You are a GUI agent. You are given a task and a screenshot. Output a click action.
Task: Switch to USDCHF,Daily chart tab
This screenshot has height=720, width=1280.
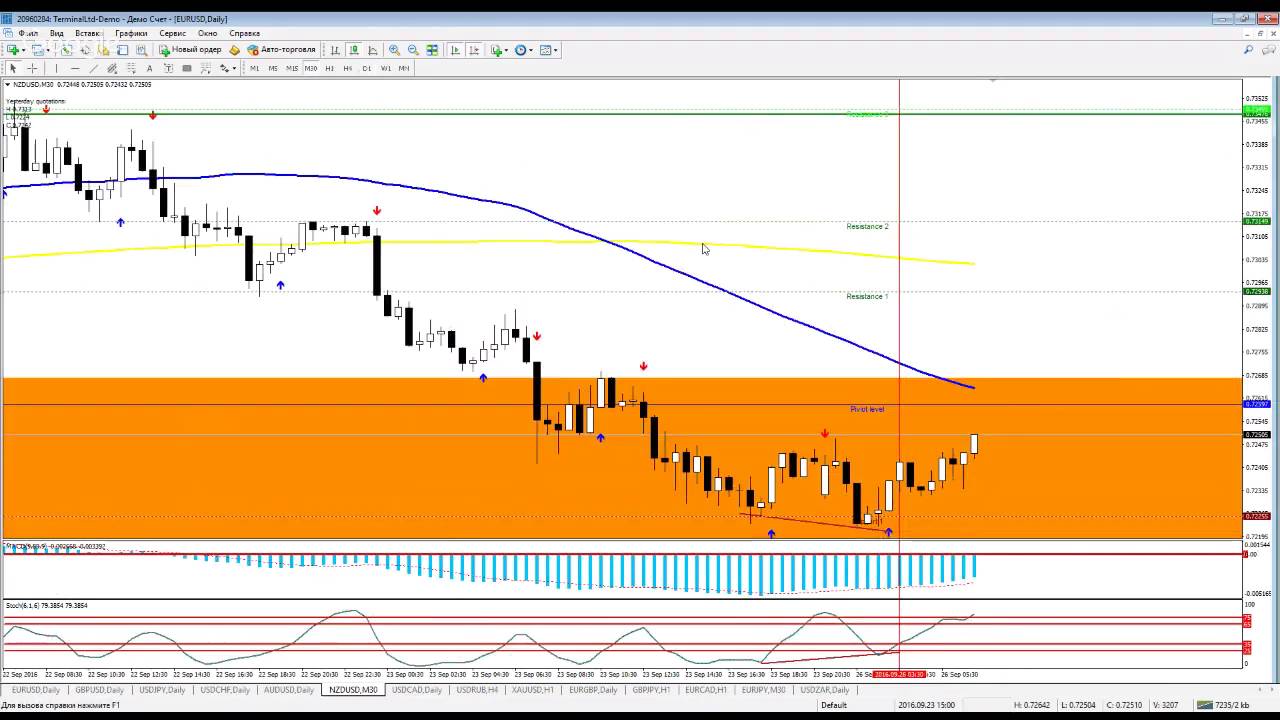[x=225, y=690]
